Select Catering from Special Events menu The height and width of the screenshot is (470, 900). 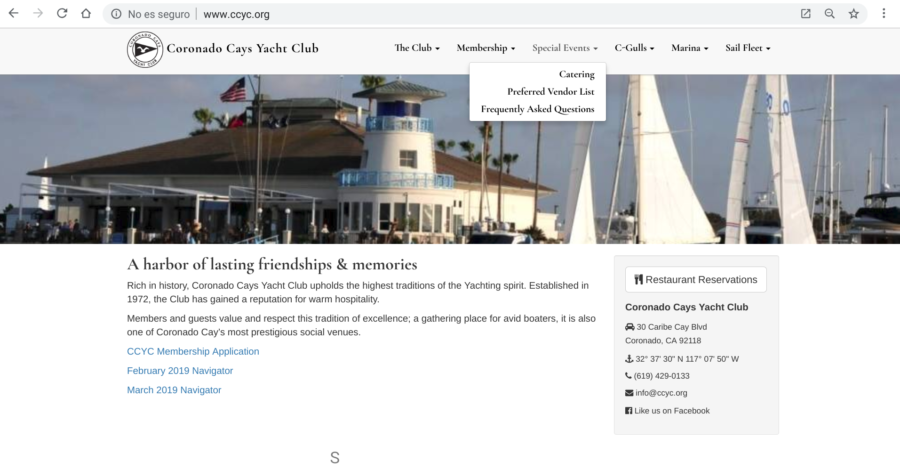pyautogui.click(x=577, y=74)
